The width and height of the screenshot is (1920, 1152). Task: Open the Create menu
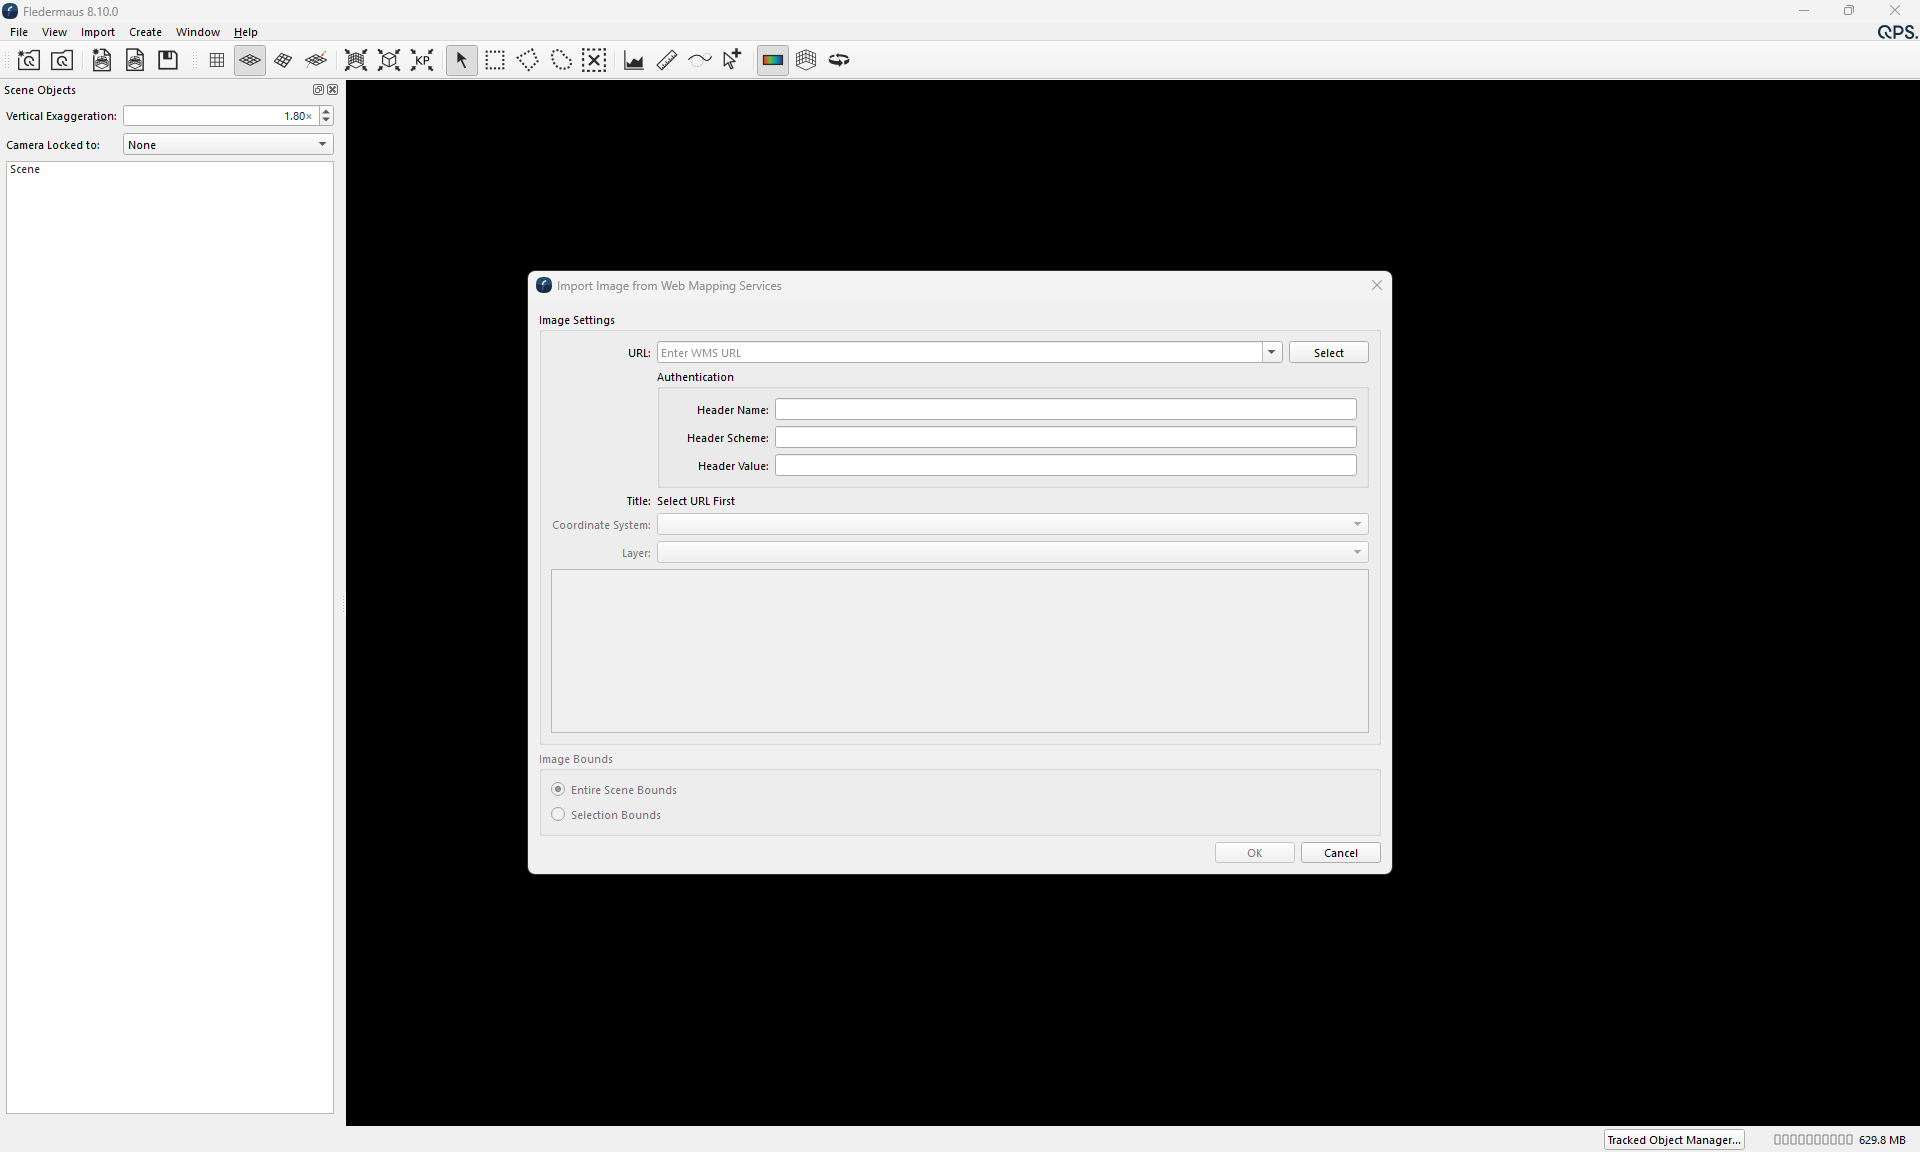(x=145, y=32)
